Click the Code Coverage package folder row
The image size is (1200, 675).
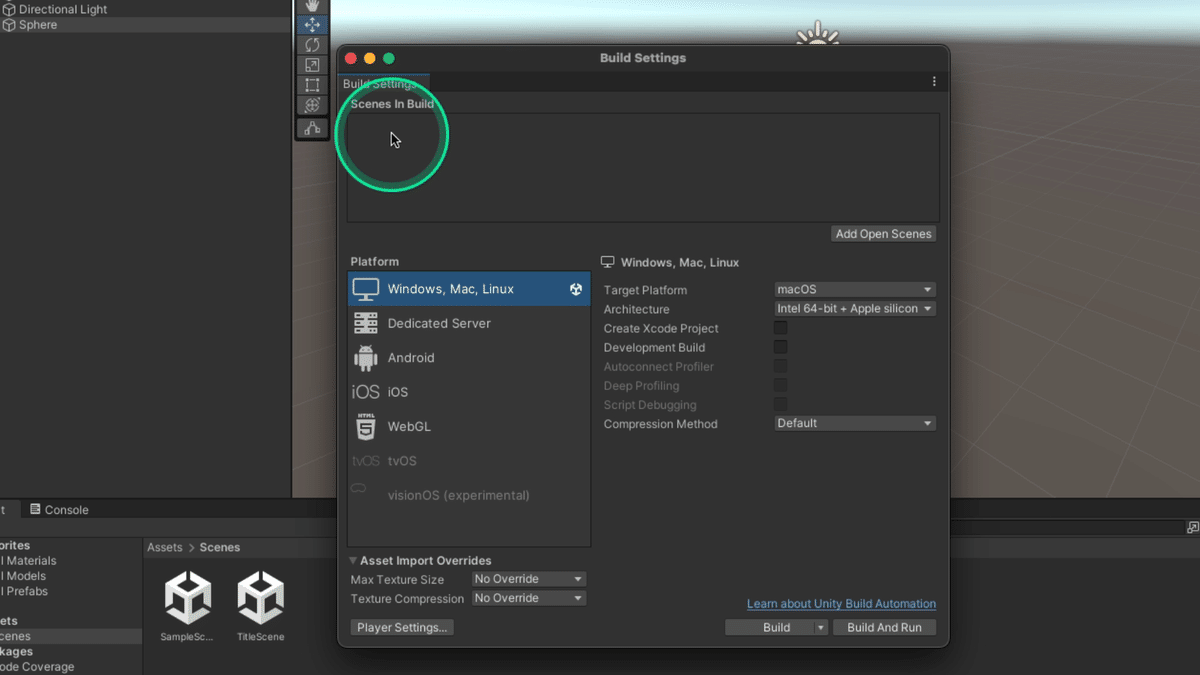tap(70, 667)
